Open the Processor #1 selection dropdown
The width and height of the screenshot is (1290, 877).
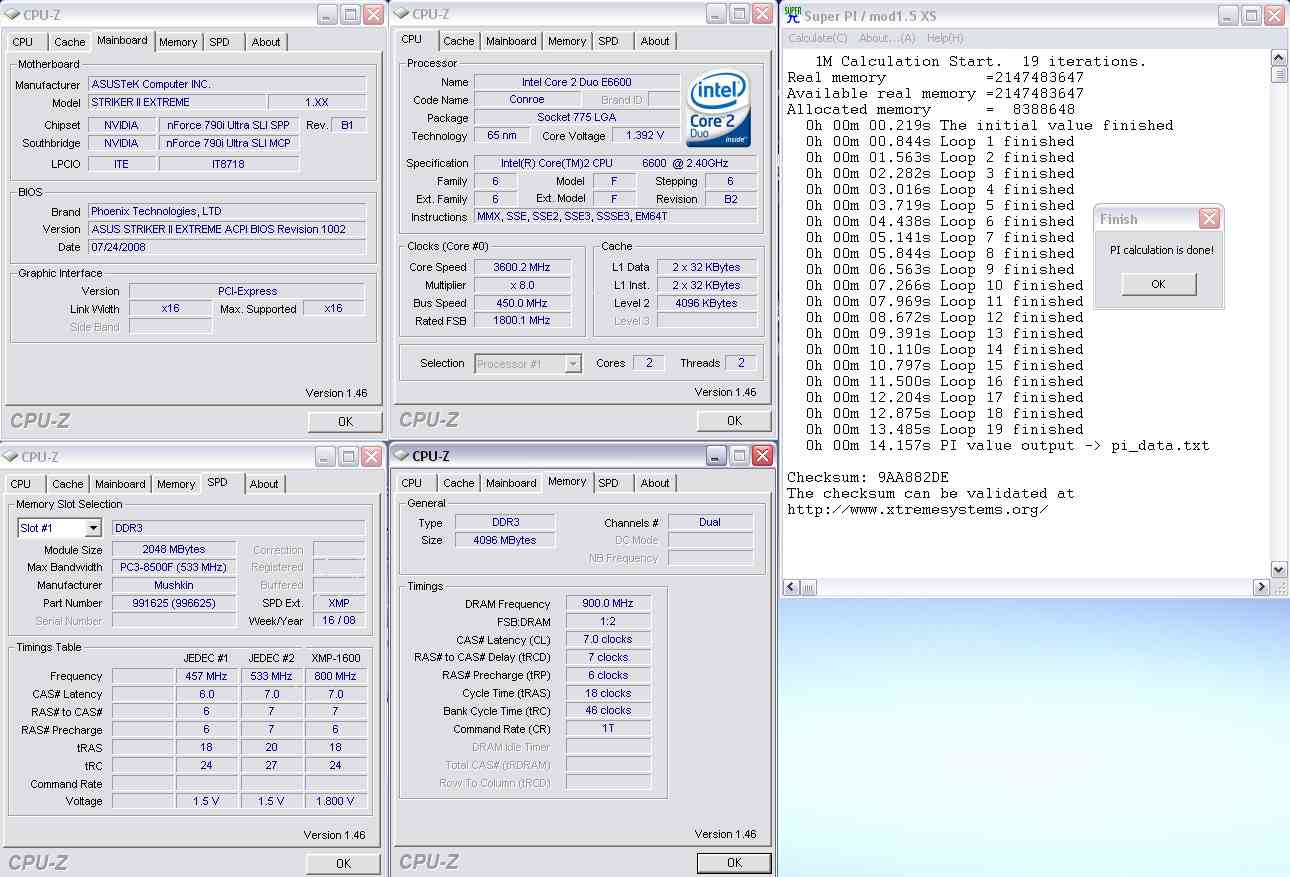pos(573,364)
